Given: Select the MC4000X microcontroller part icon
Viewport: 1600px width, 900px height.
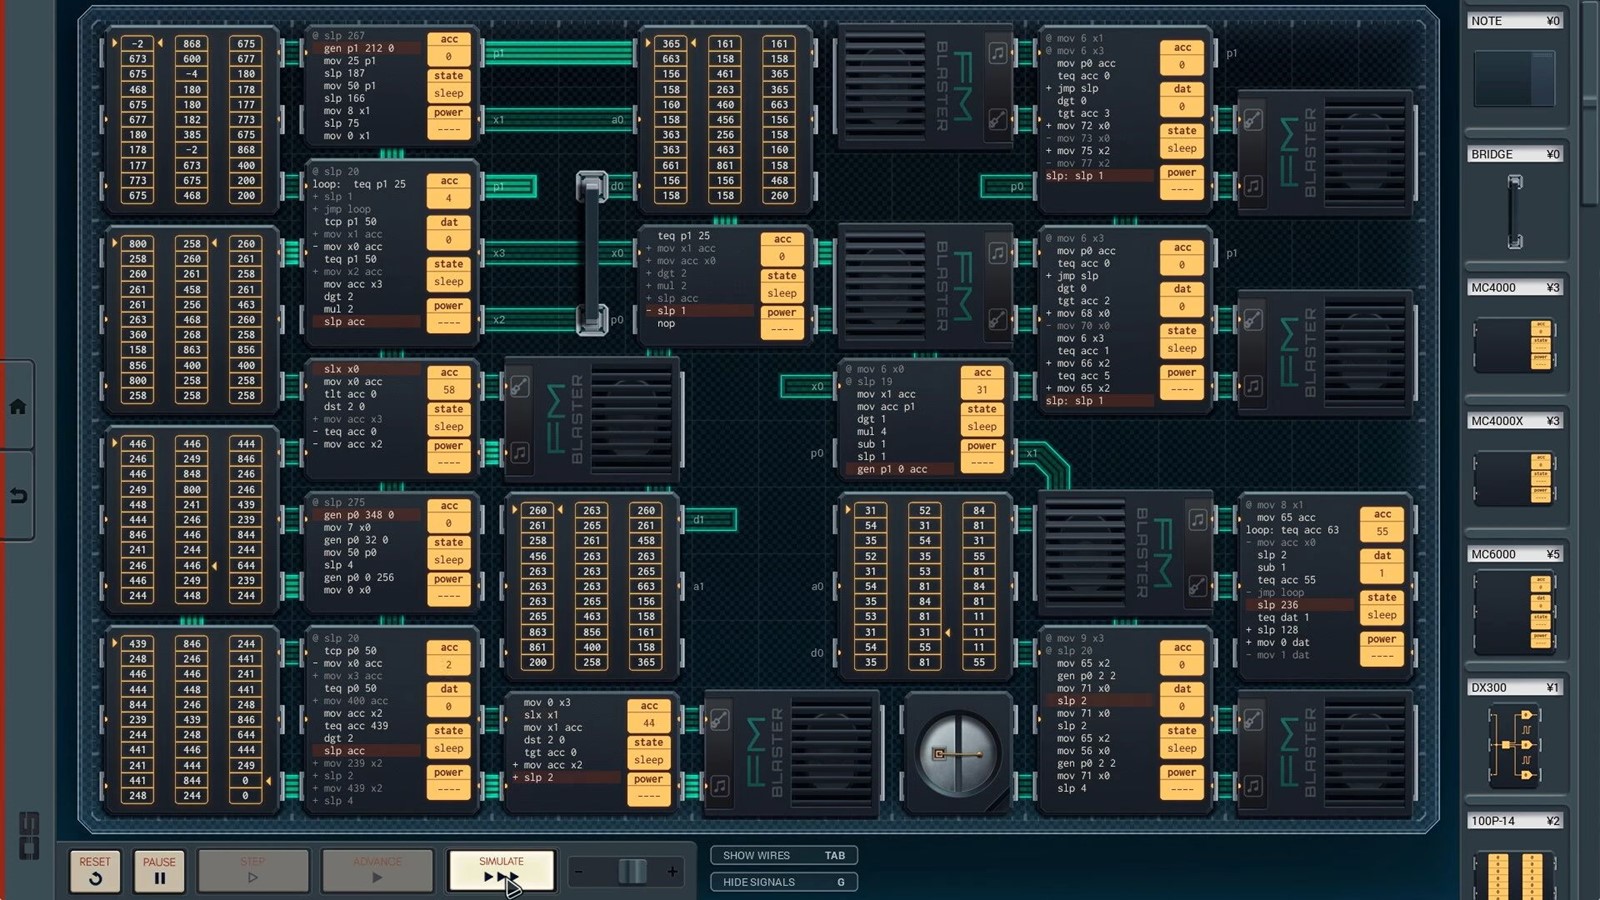Looking at the screenshot, I should pos(1515,478).
